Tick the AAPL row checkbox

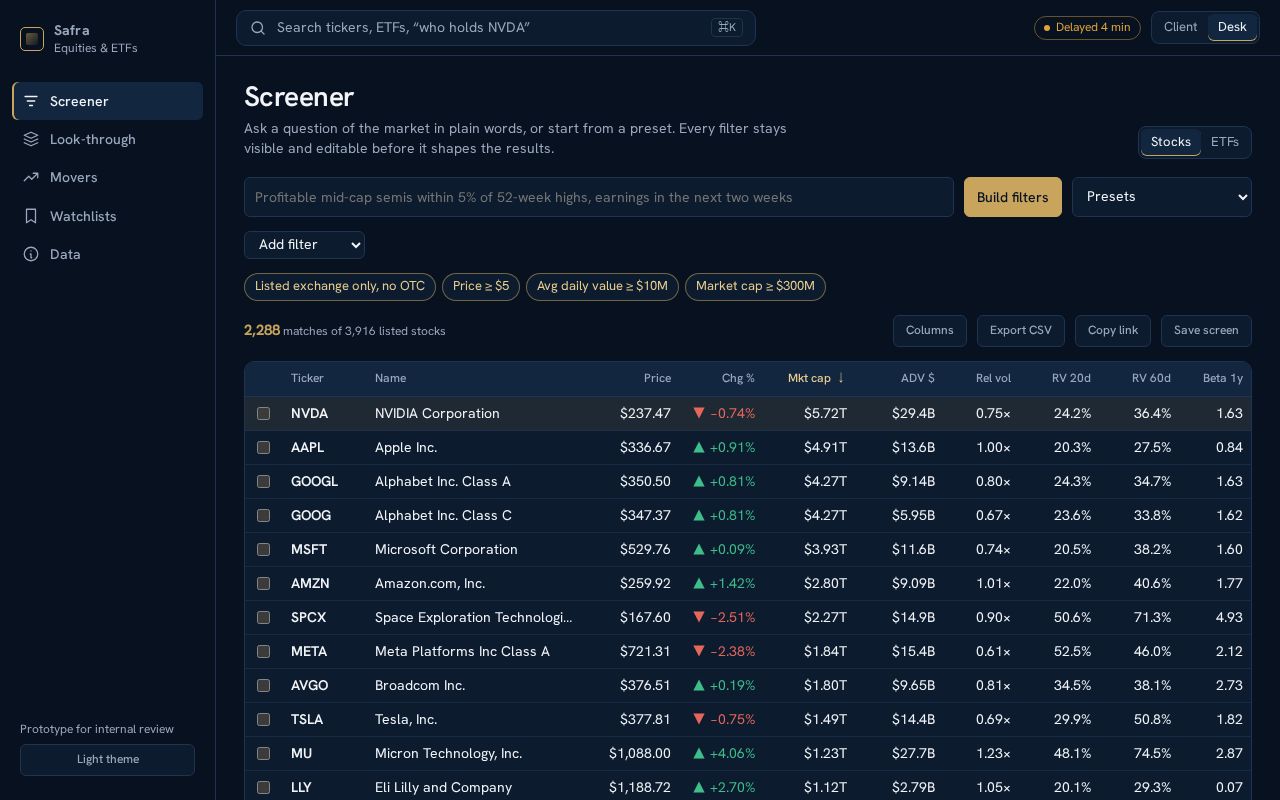click(263, 447)
